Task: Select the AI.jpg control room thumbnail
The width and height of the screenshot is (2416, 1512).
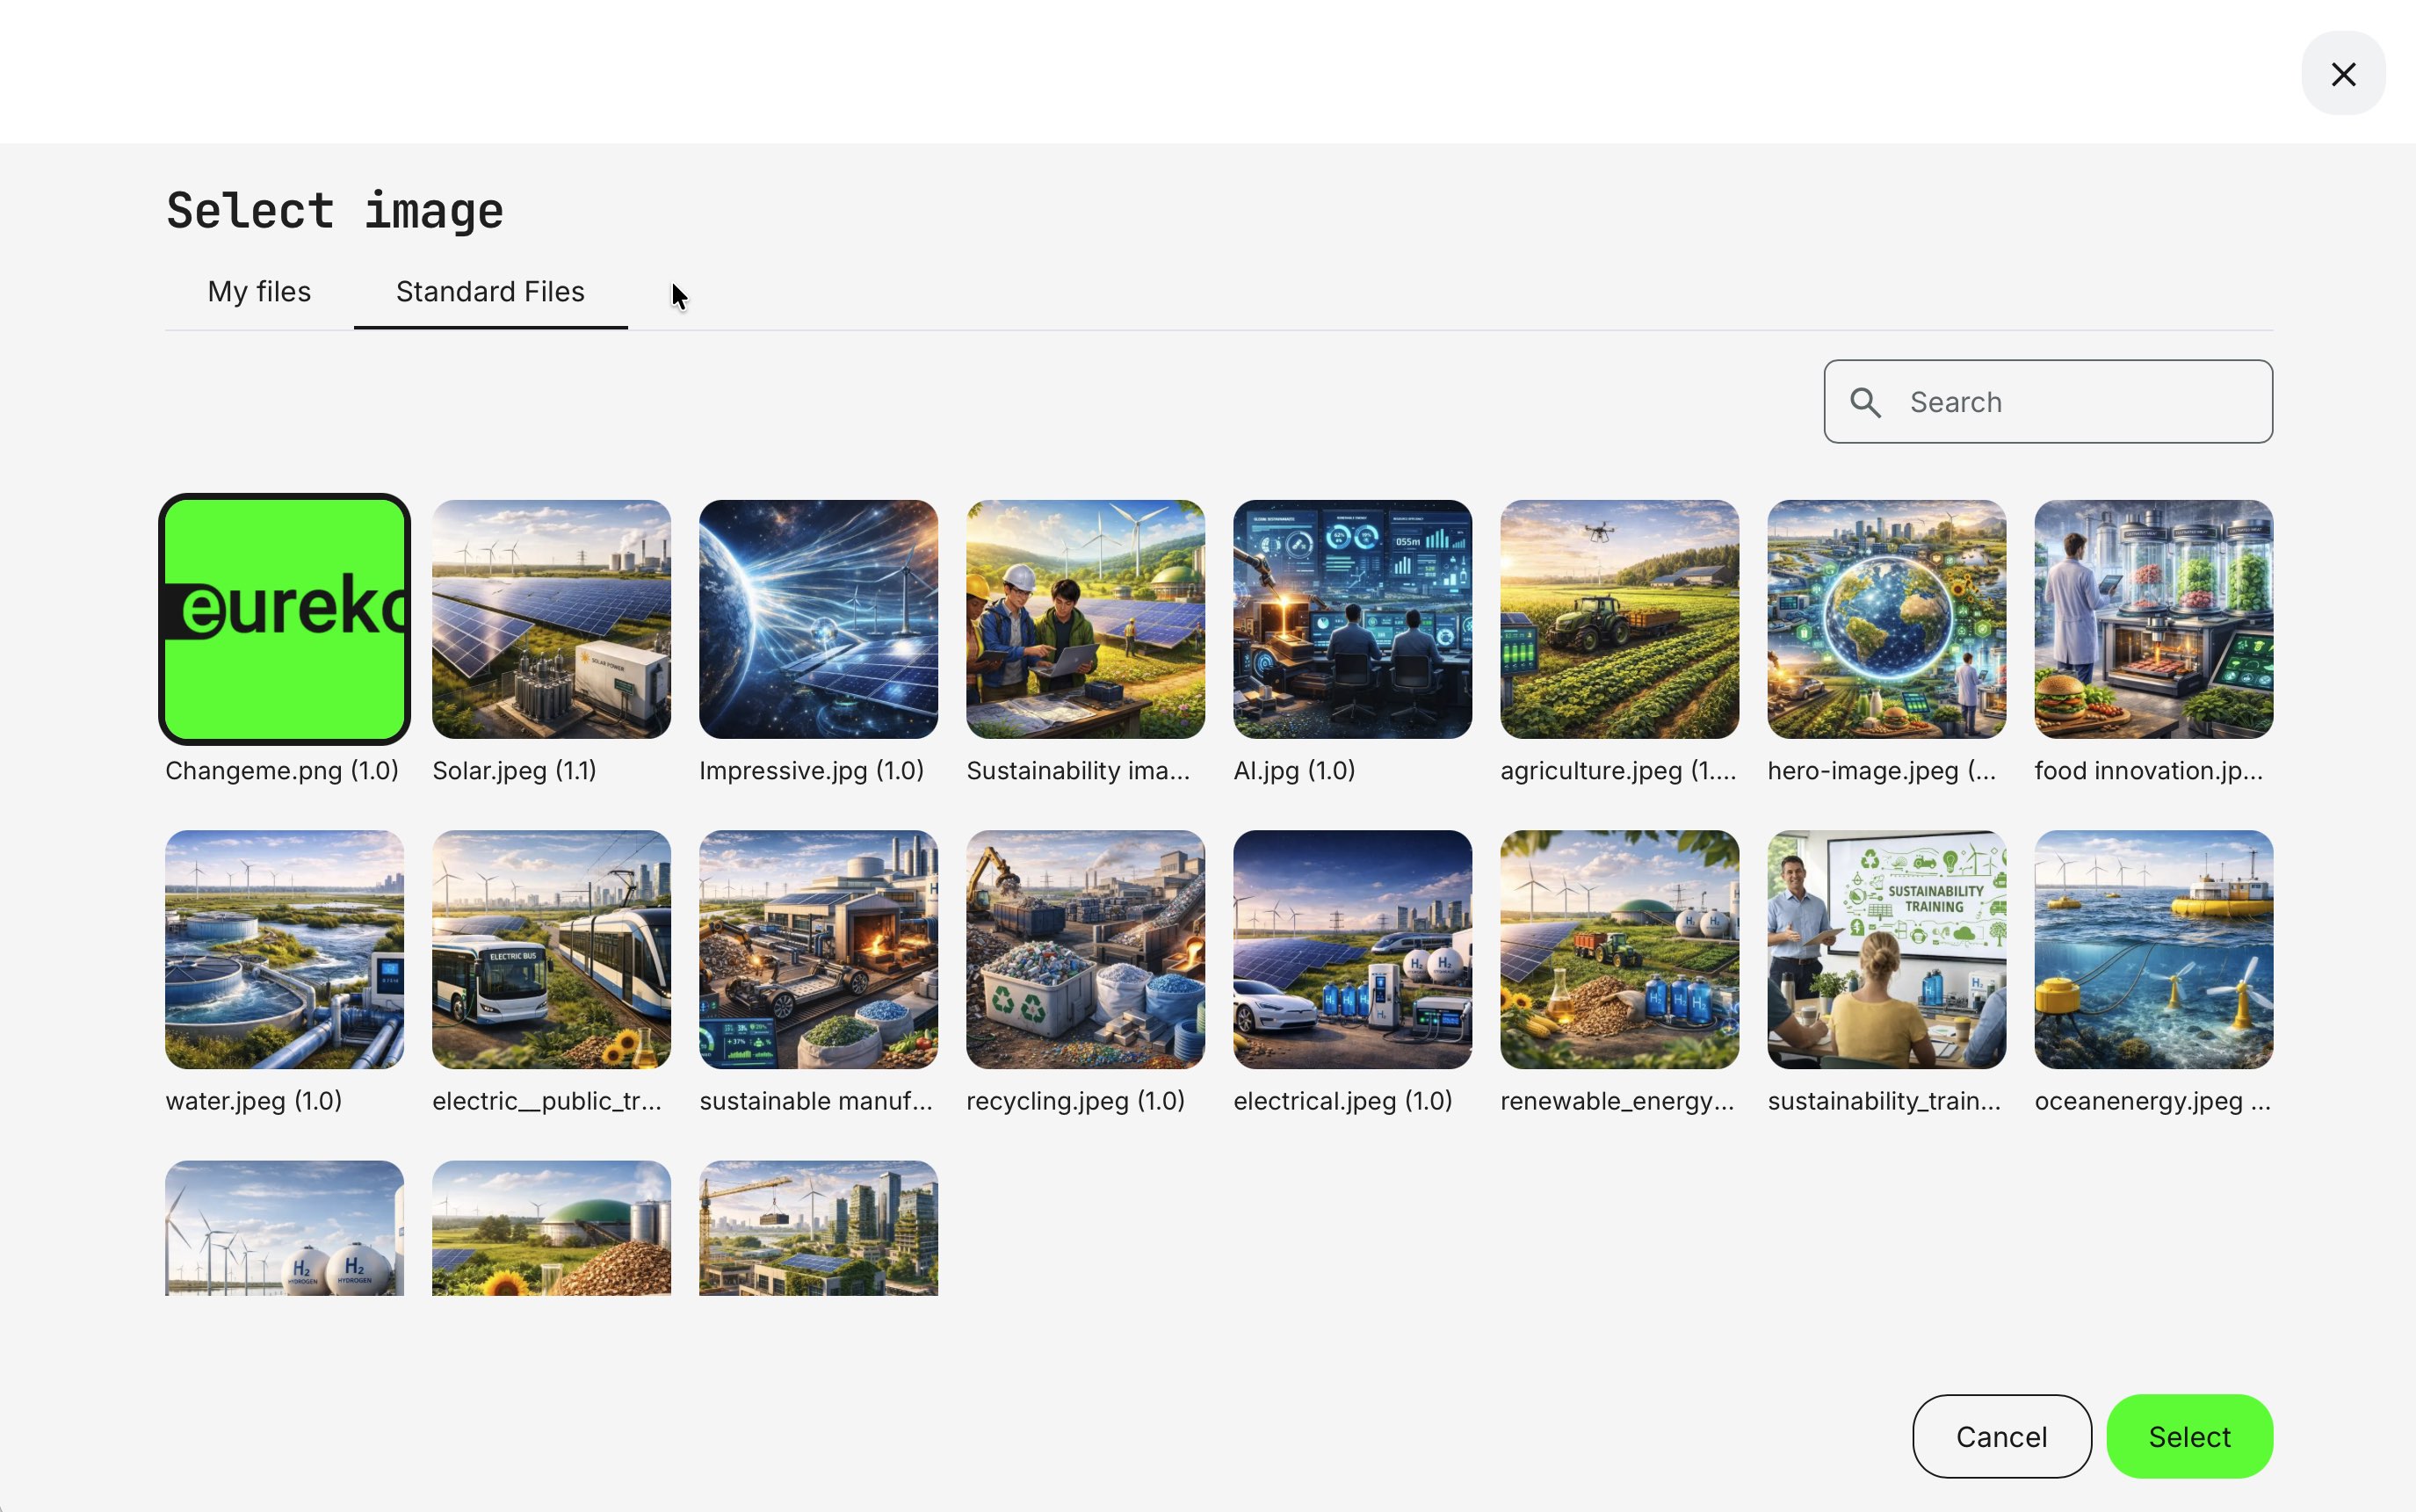Action: [x=1352, y=619]
